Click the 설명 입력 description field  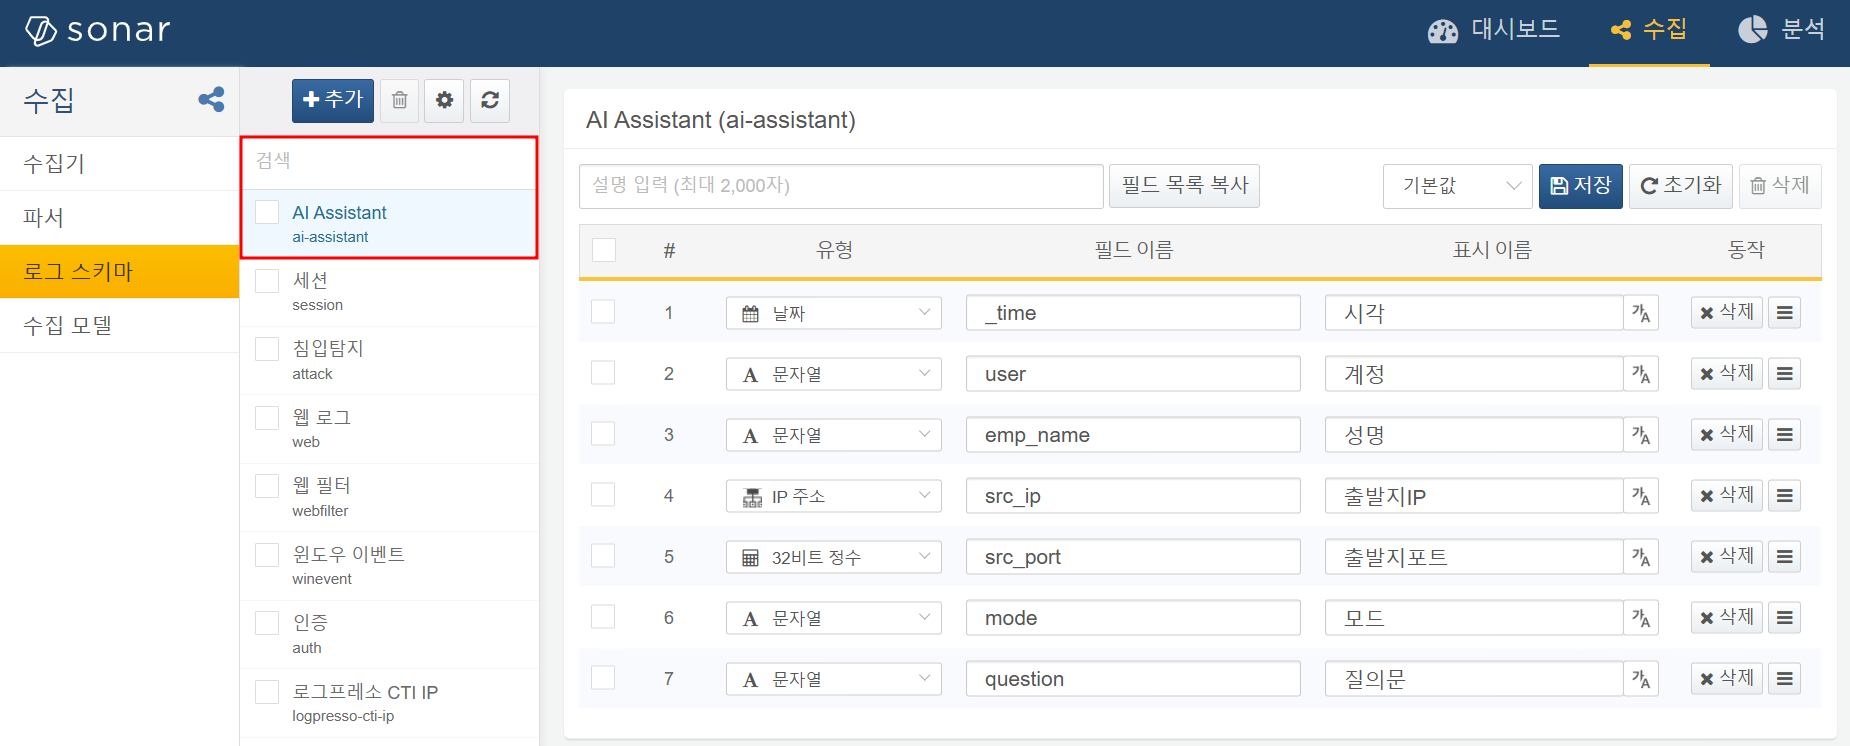click(x=841, y=186)
